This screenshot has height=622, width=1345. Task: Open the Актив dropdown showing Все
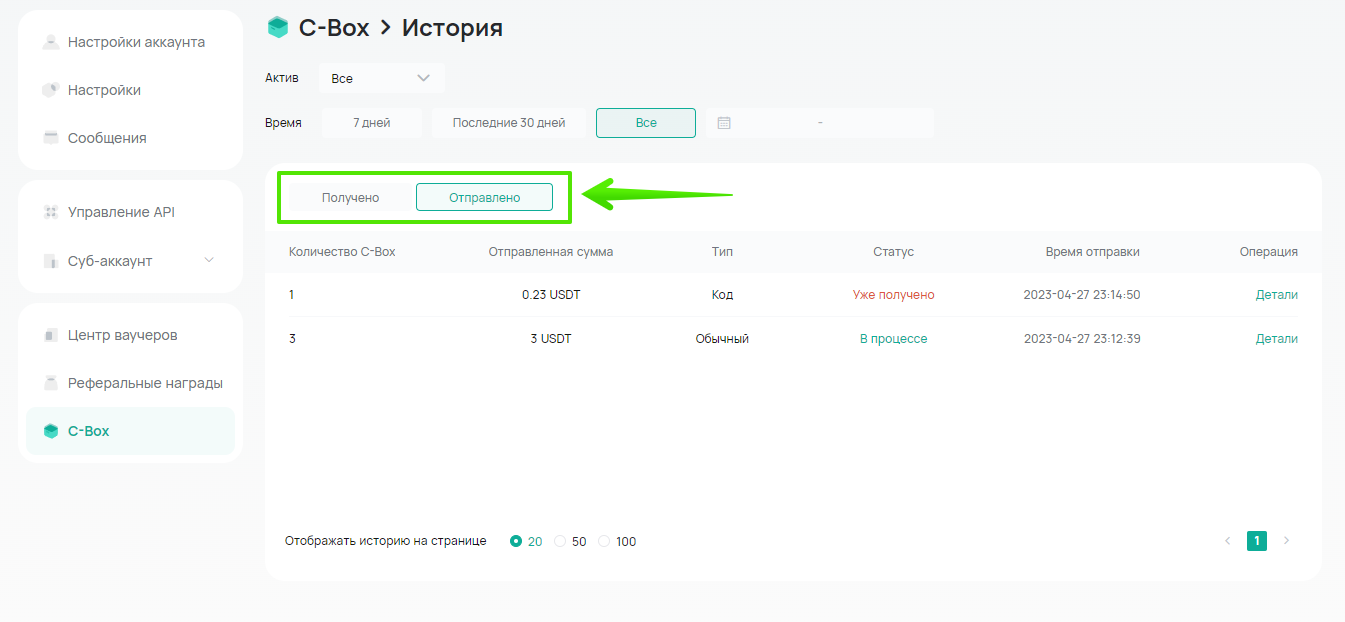[381, 78]
